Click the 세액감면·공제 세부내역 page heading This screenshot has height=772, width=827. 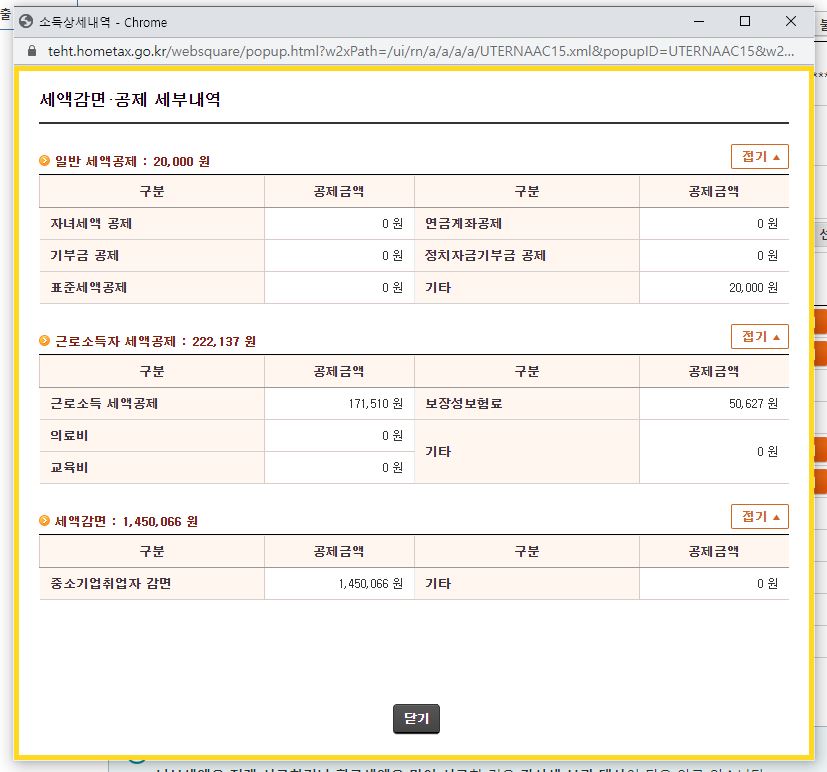130,100
